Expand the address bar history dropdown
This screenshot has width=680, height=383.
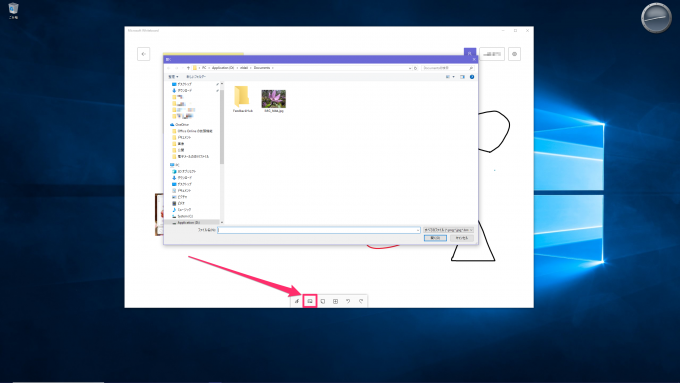[410, 68]
